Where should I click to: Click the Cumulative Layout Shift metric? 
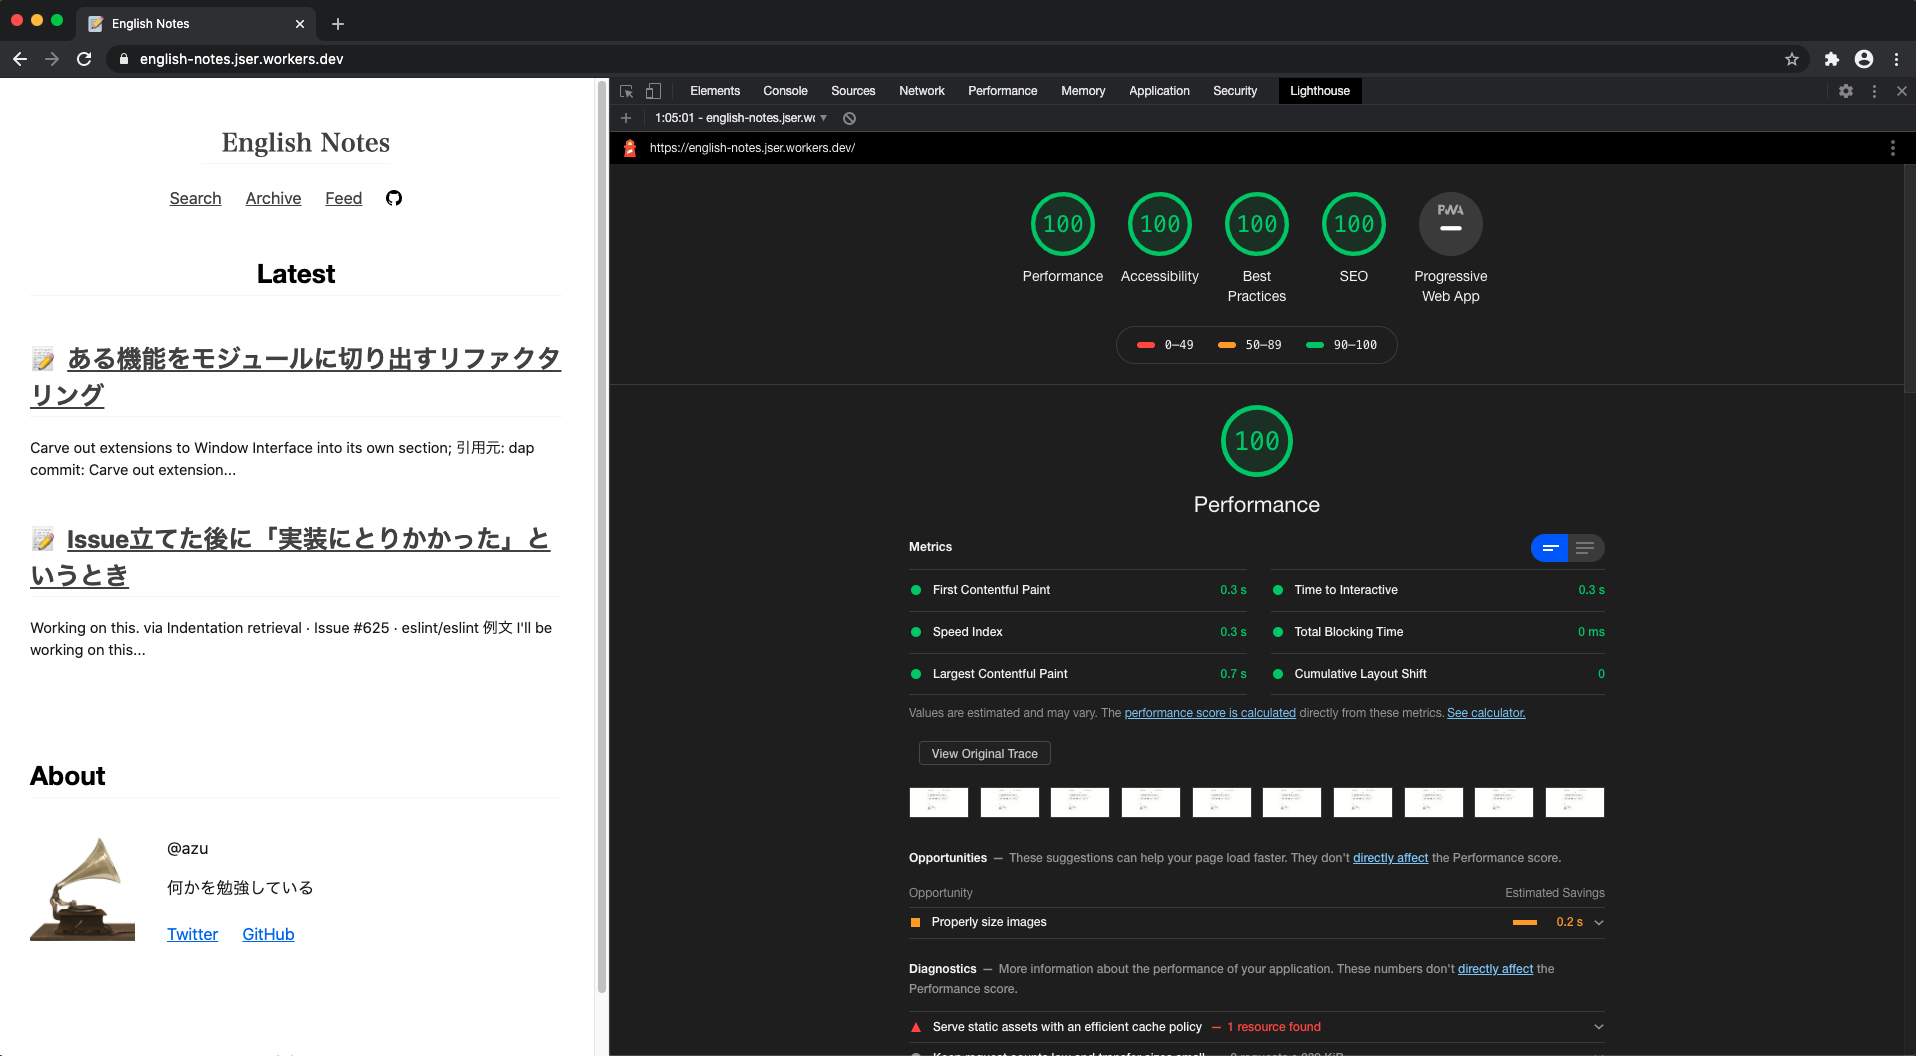coord(1438,674)
